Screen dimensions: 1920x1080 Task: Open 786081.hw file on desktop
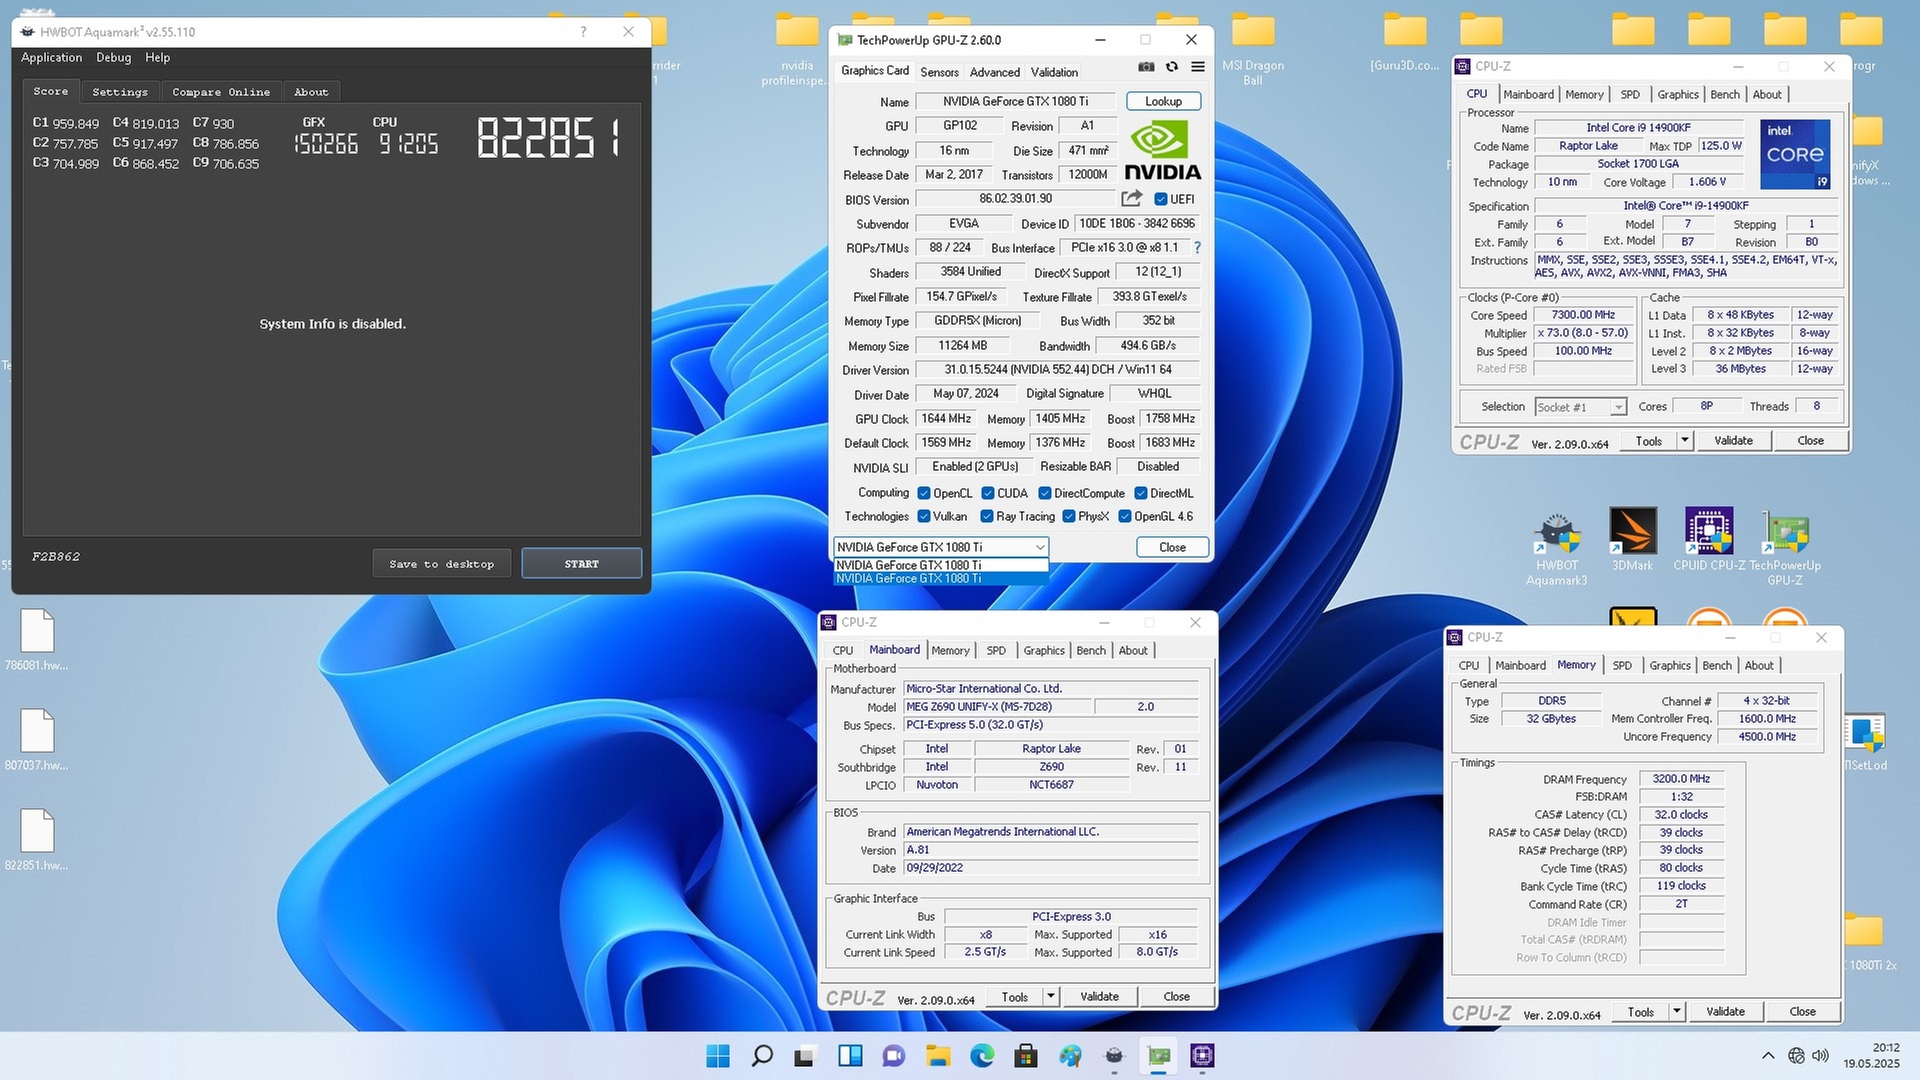[x=37, y=640]
